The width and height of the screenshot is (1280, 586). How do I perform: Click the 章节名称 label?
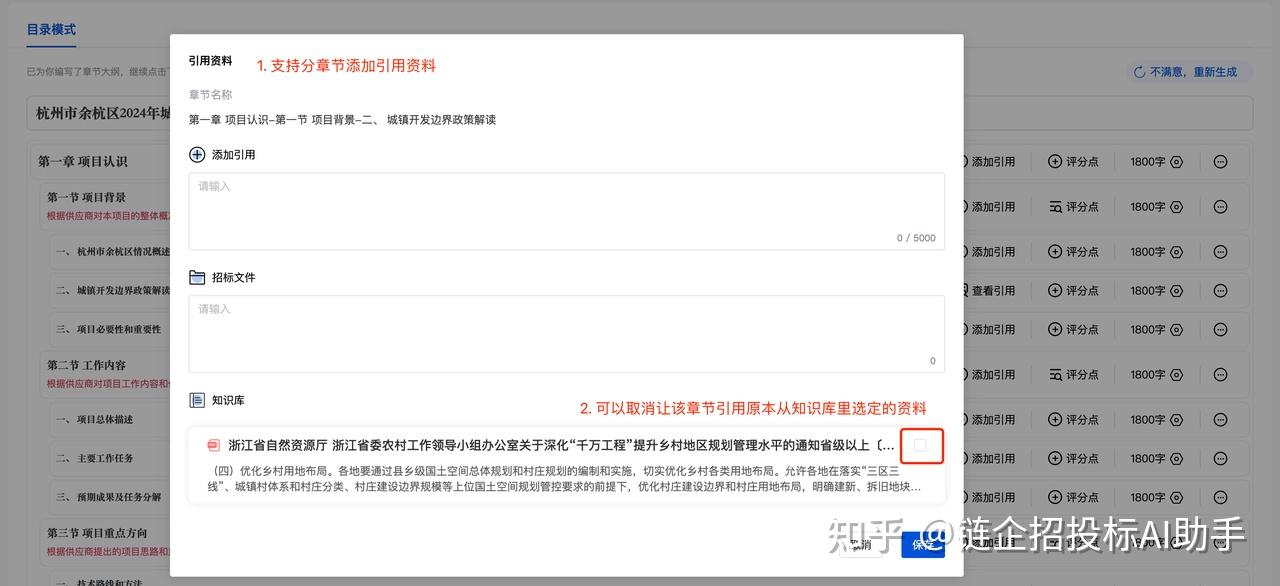pyautogui.click(x=210, y=95)
